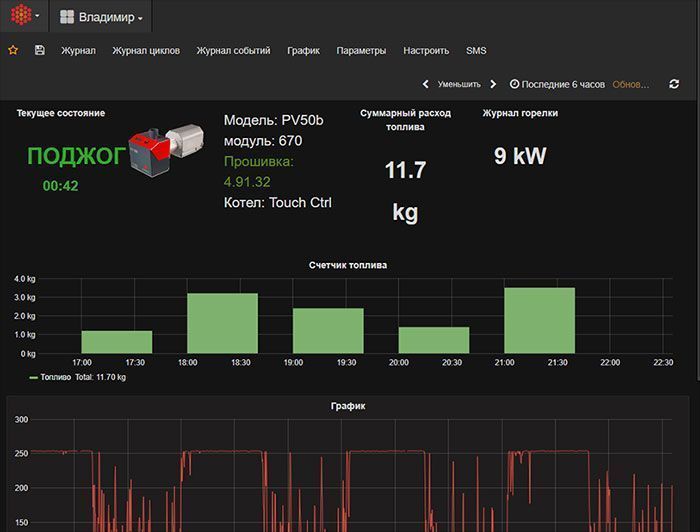The height and width of the screenshot is (532, 700).
Task: Open the Владимир dashboard picker dropdown
Action: [101, 17]
